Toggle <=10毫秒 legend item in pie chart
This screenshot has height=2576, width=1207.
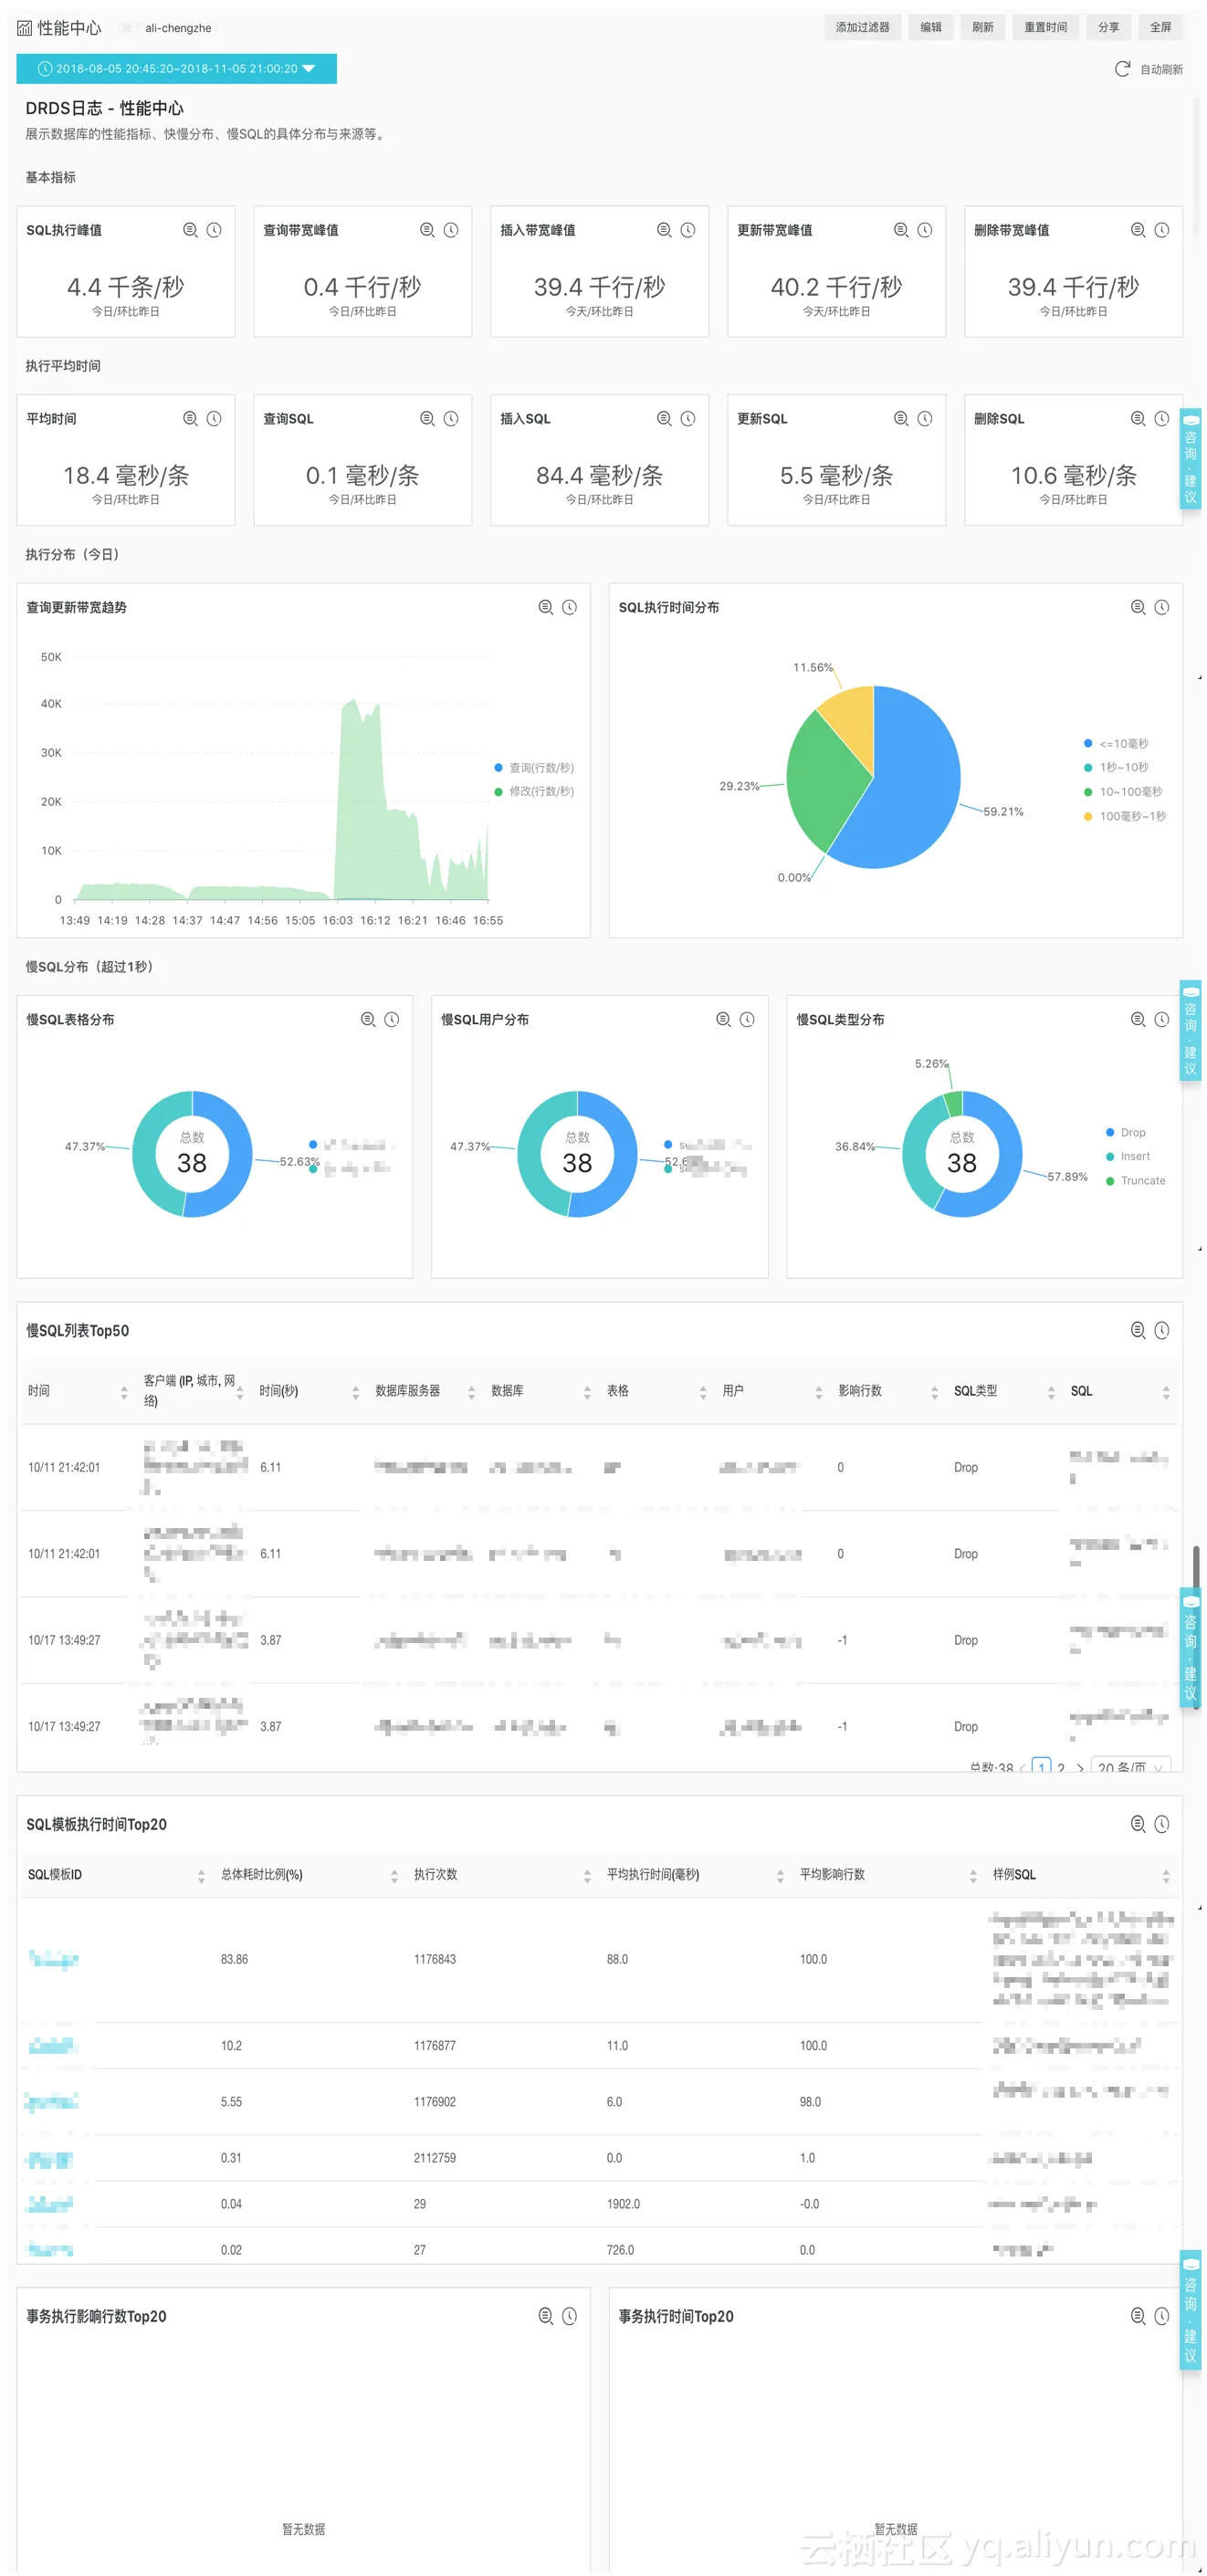click(x=1116, y=744)
